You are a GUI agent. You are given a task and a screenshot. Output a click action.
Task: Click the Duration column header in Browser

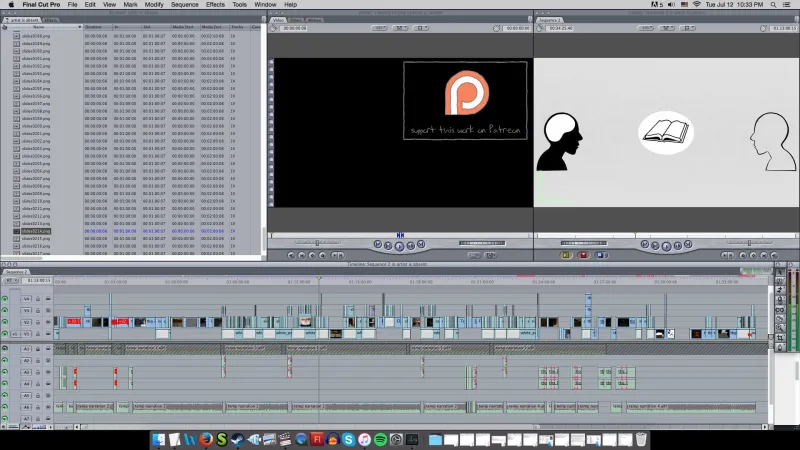pos(94,27)
